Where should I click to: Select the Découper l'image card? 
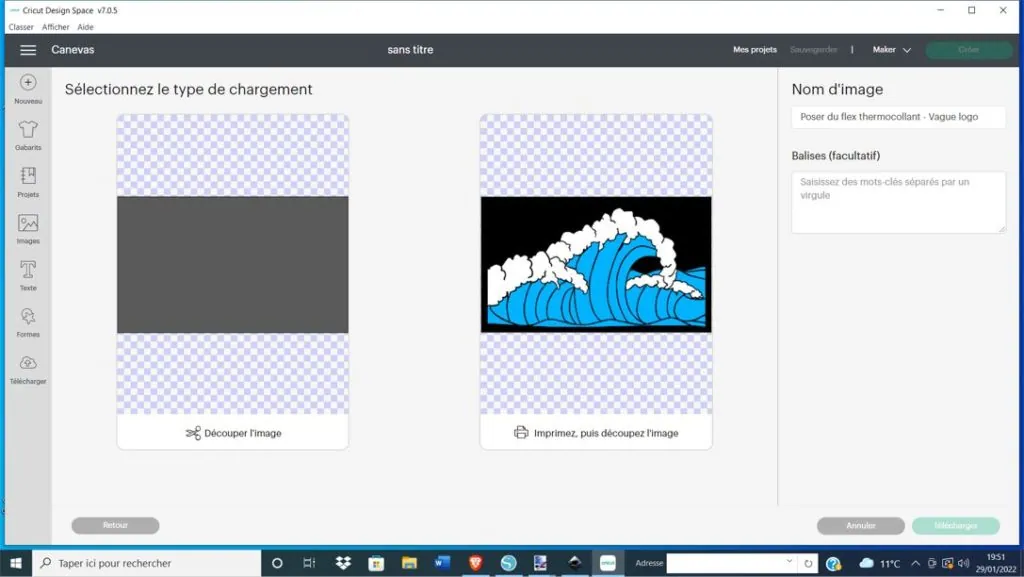tap(232, 282)
